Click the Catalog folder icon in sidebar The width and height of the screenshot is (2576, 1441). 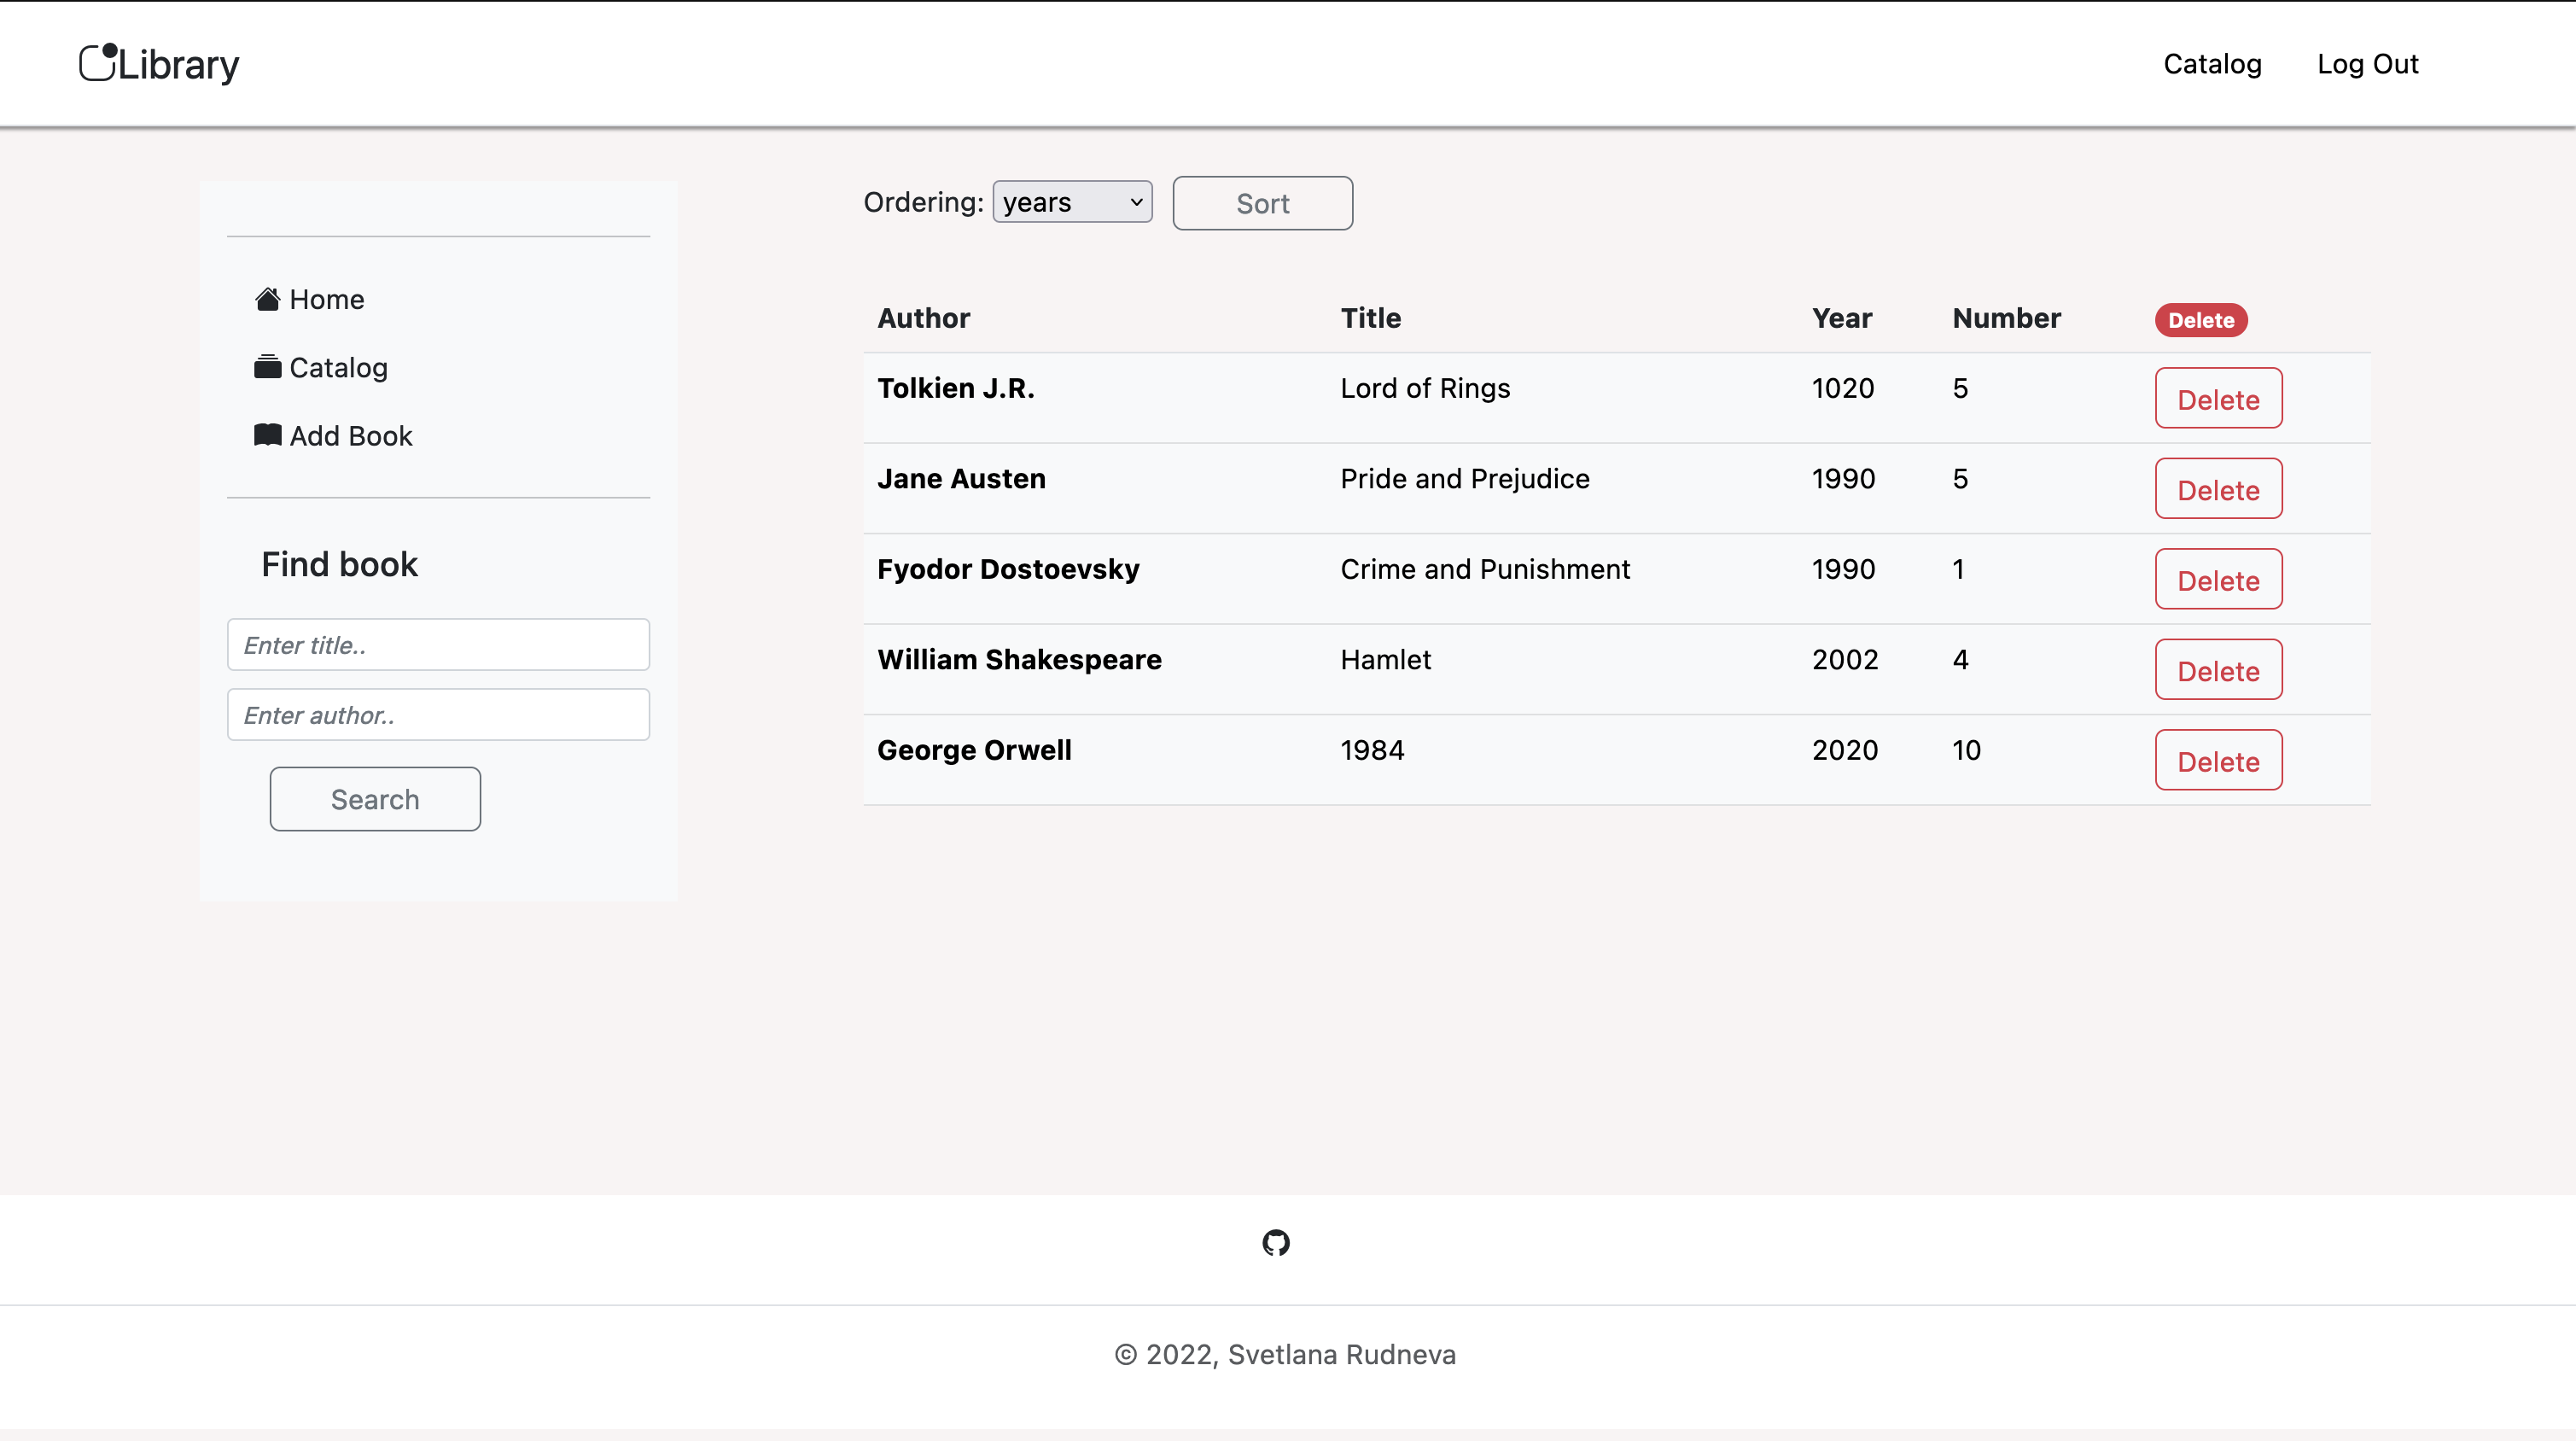coord(267,367)
